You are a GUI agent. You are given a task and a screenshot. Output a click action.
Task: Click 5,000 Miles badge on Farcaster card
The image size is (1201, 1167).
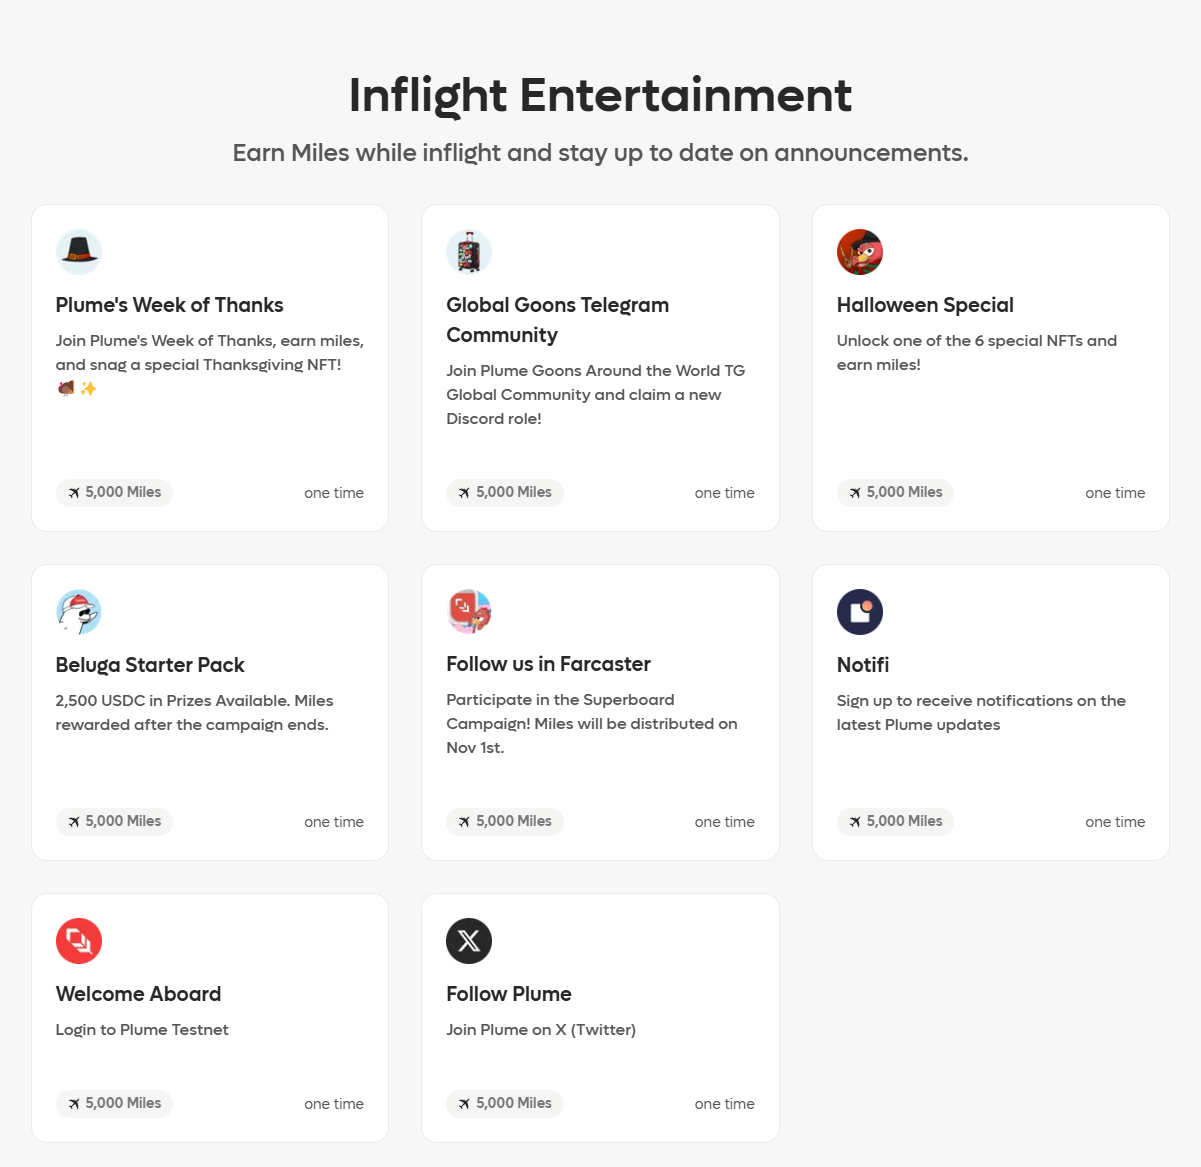click(x=505, y=821)
